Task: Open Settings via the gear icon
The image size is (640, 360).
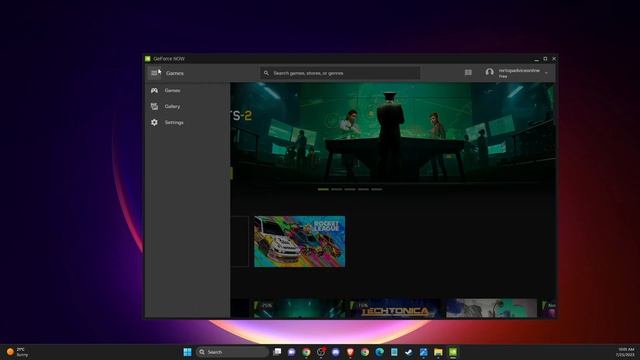Action: pos(154,122)
